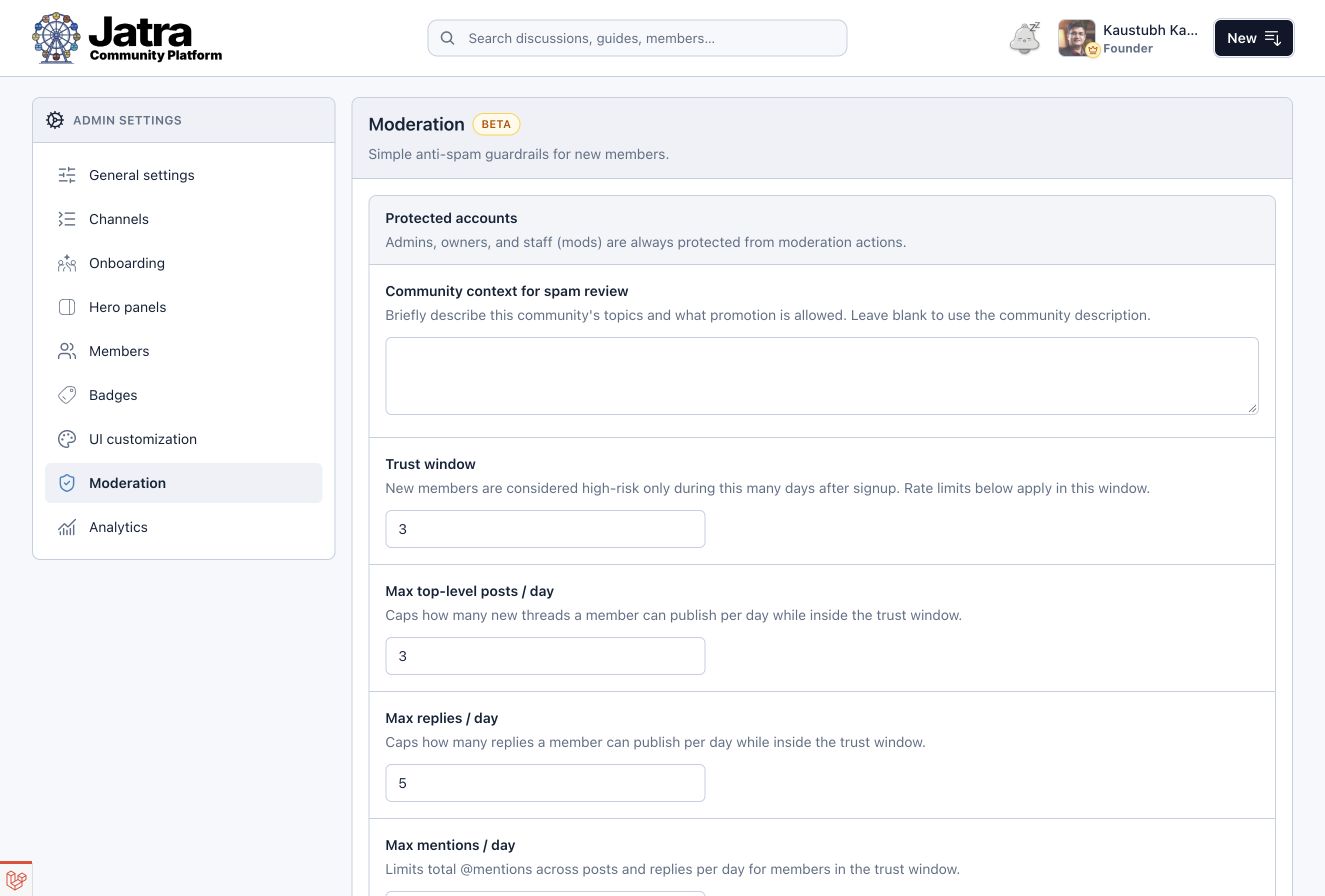Navigate to Badges settings

(184, 395)
